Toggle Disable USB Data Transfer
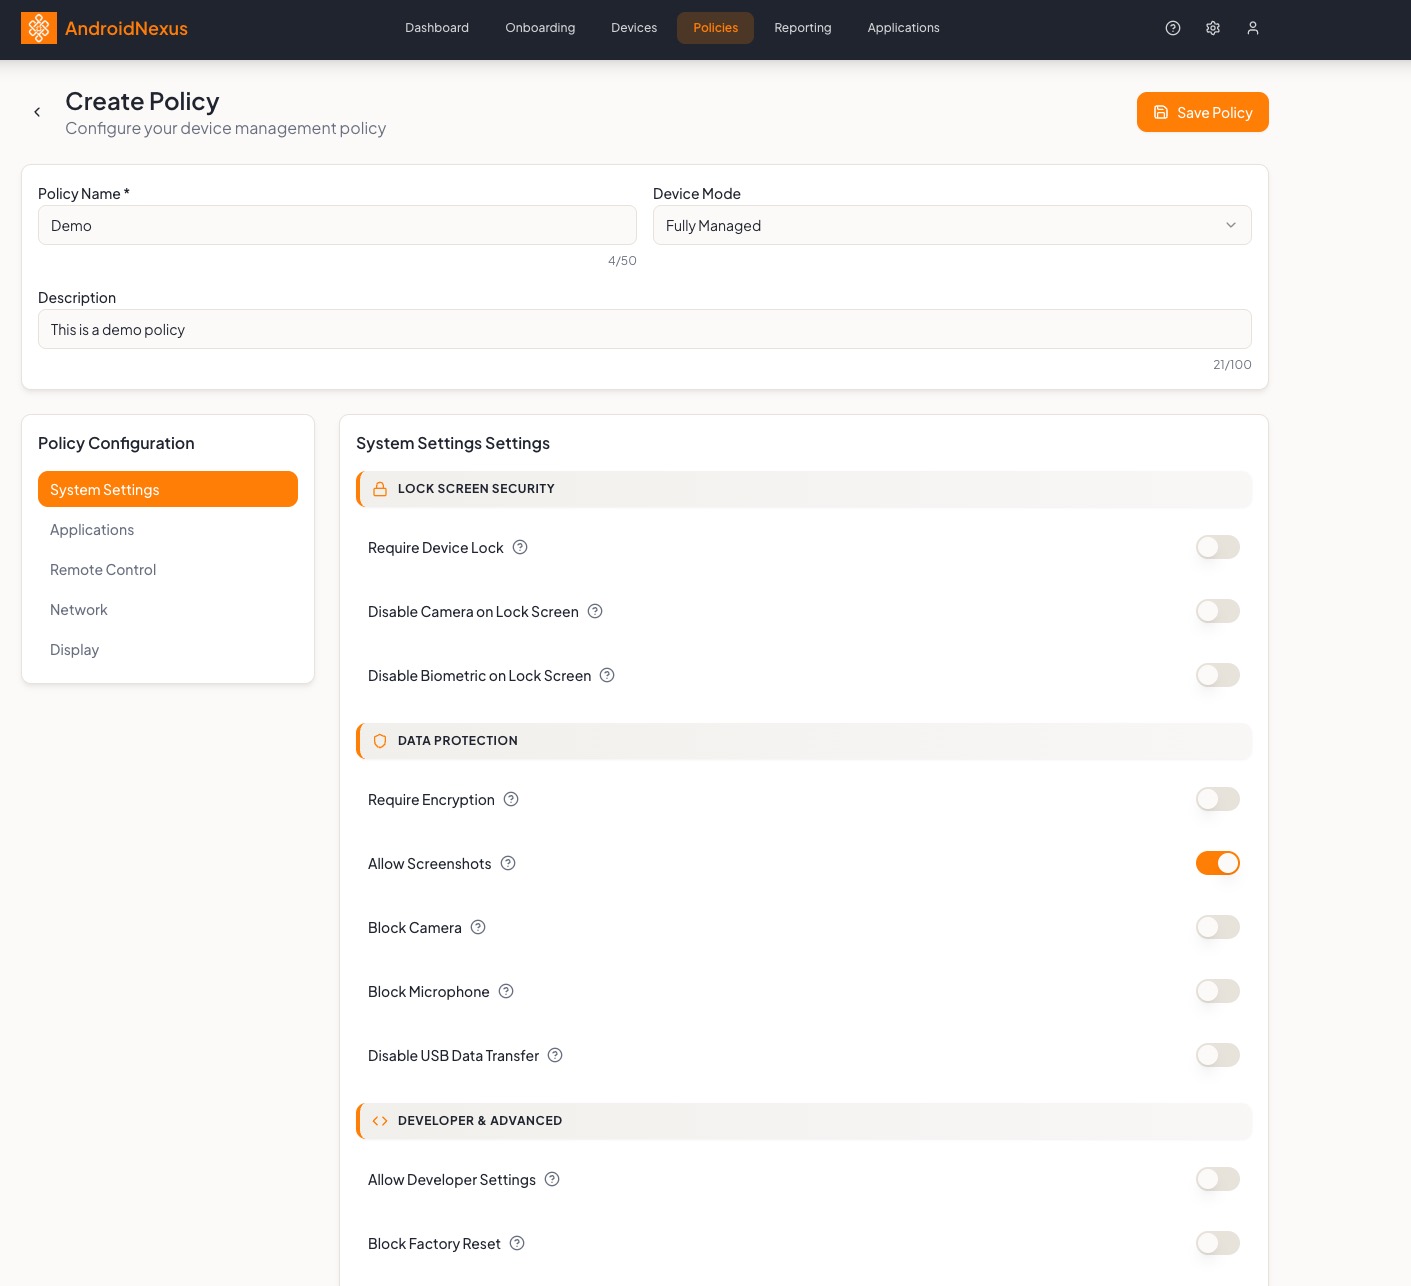Viewport: 1411px width, 1286px height. click(x=1218, y=1055)
